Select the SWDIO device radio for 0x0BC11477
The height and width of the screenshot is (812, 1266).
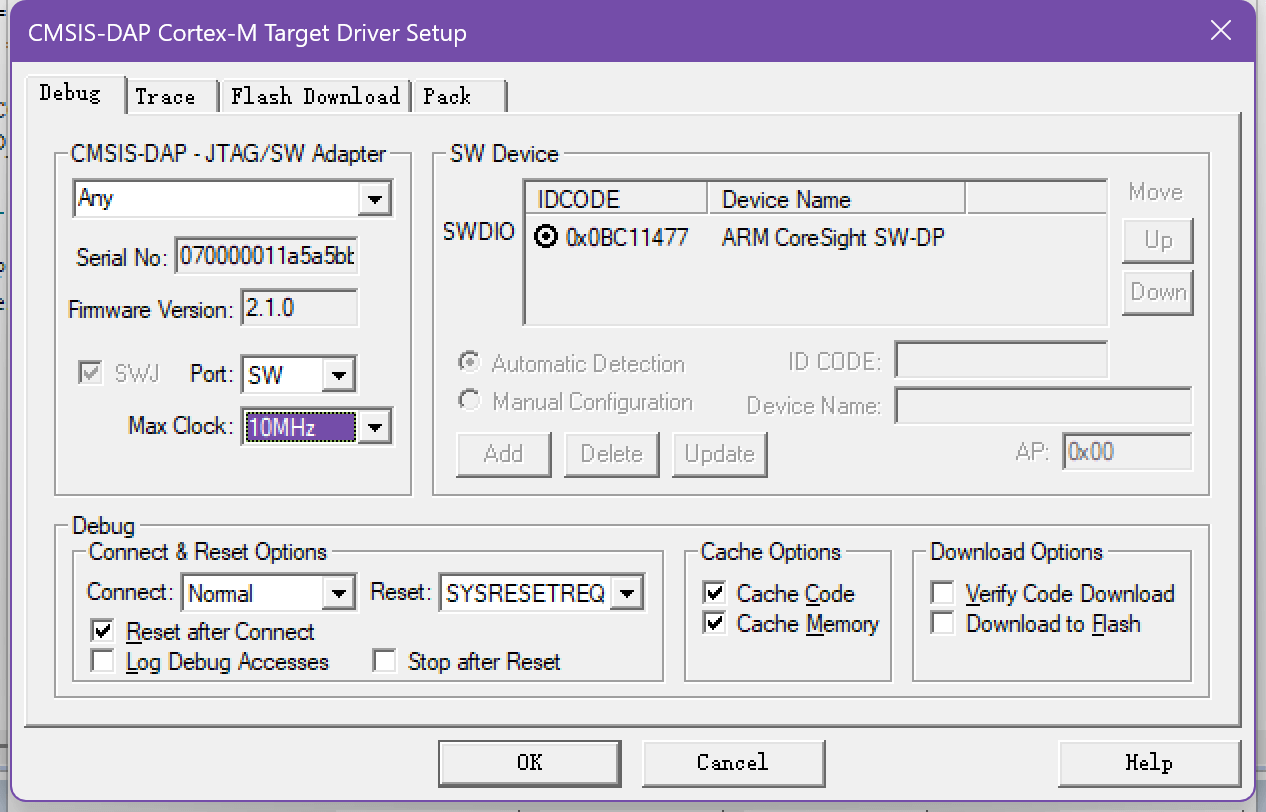tap(546, 238)
